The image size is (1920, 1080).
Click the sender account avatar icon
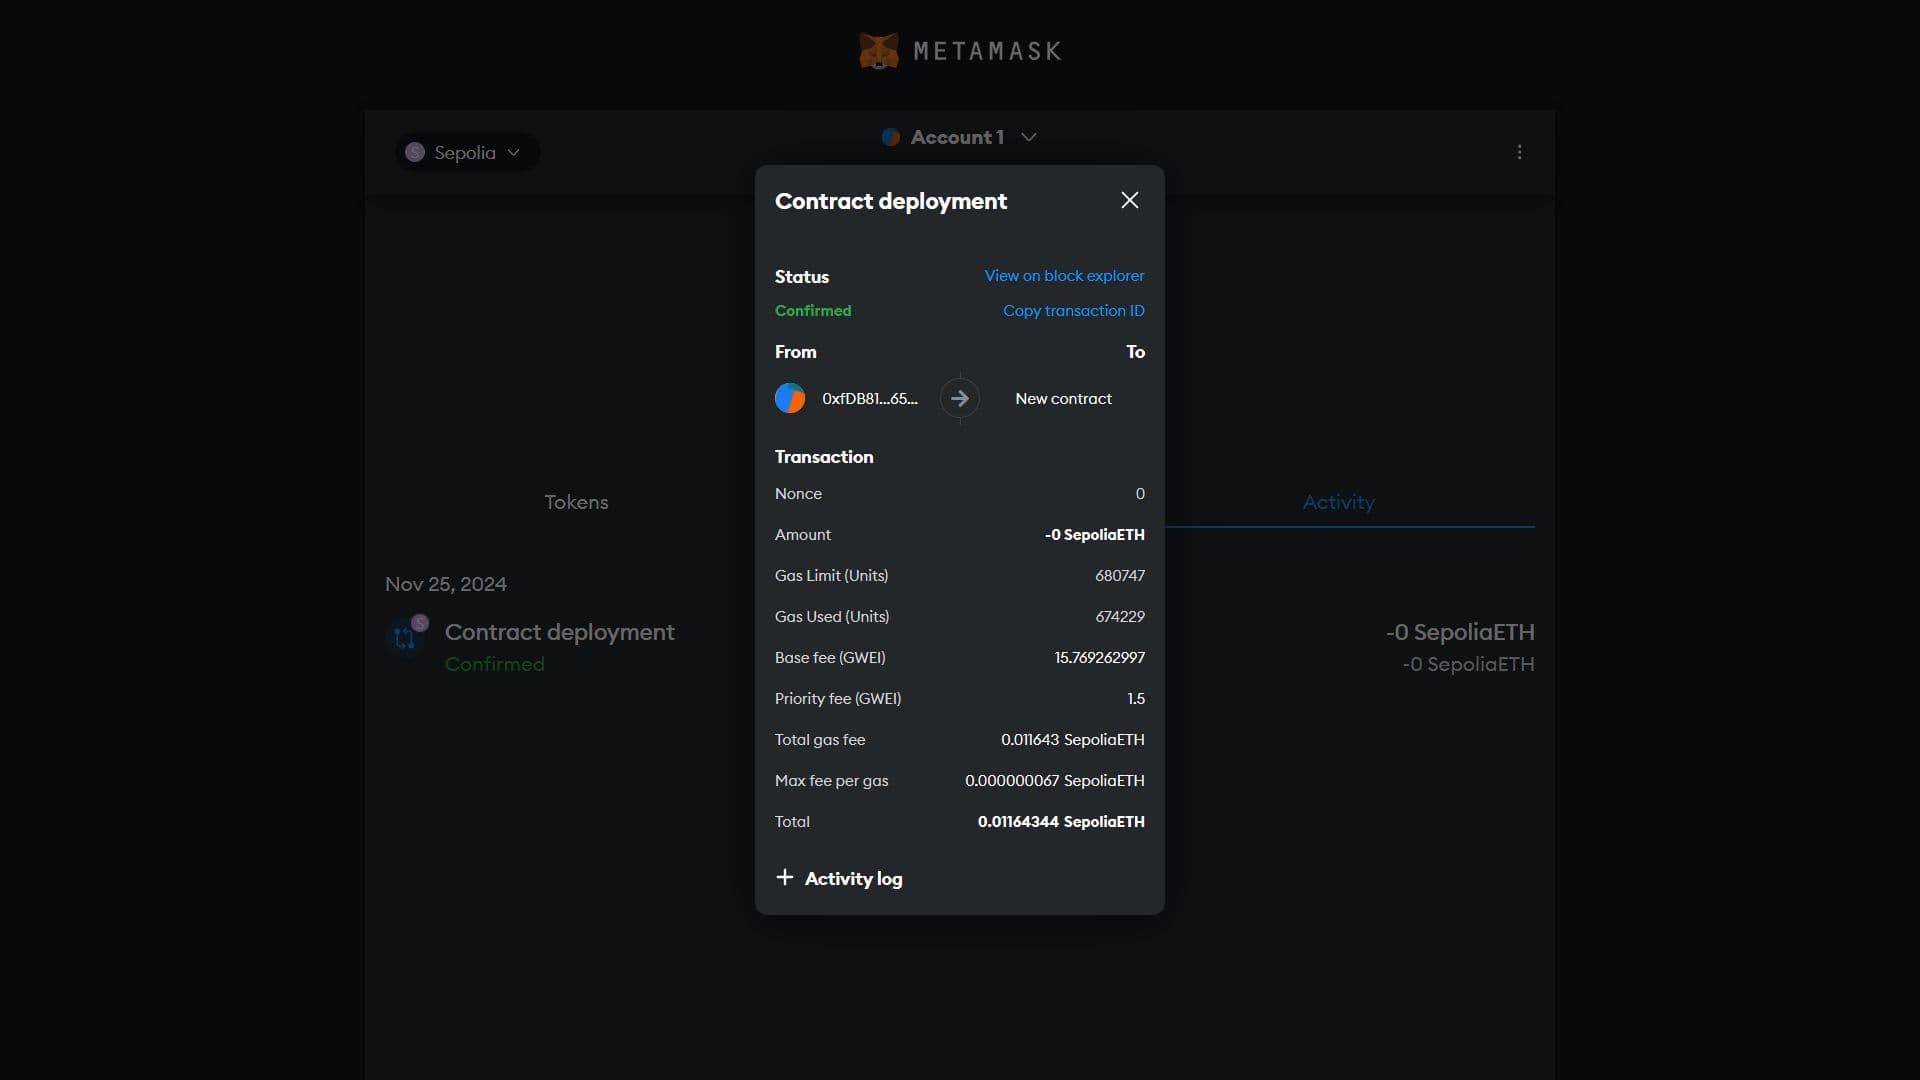790,398
